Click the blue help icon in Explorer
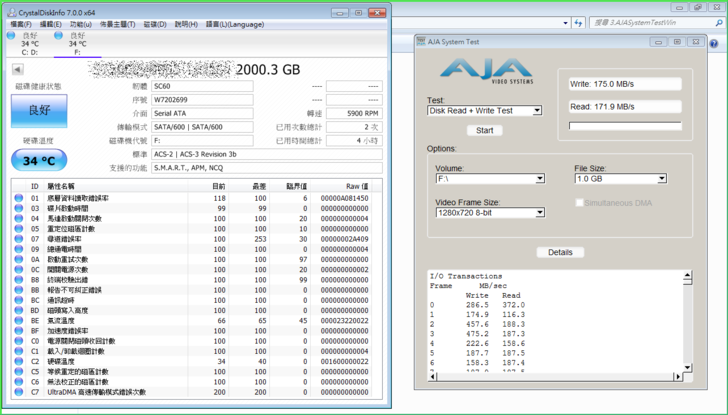Viewport: 728px width, 415px height. click(x=714, y=44)
